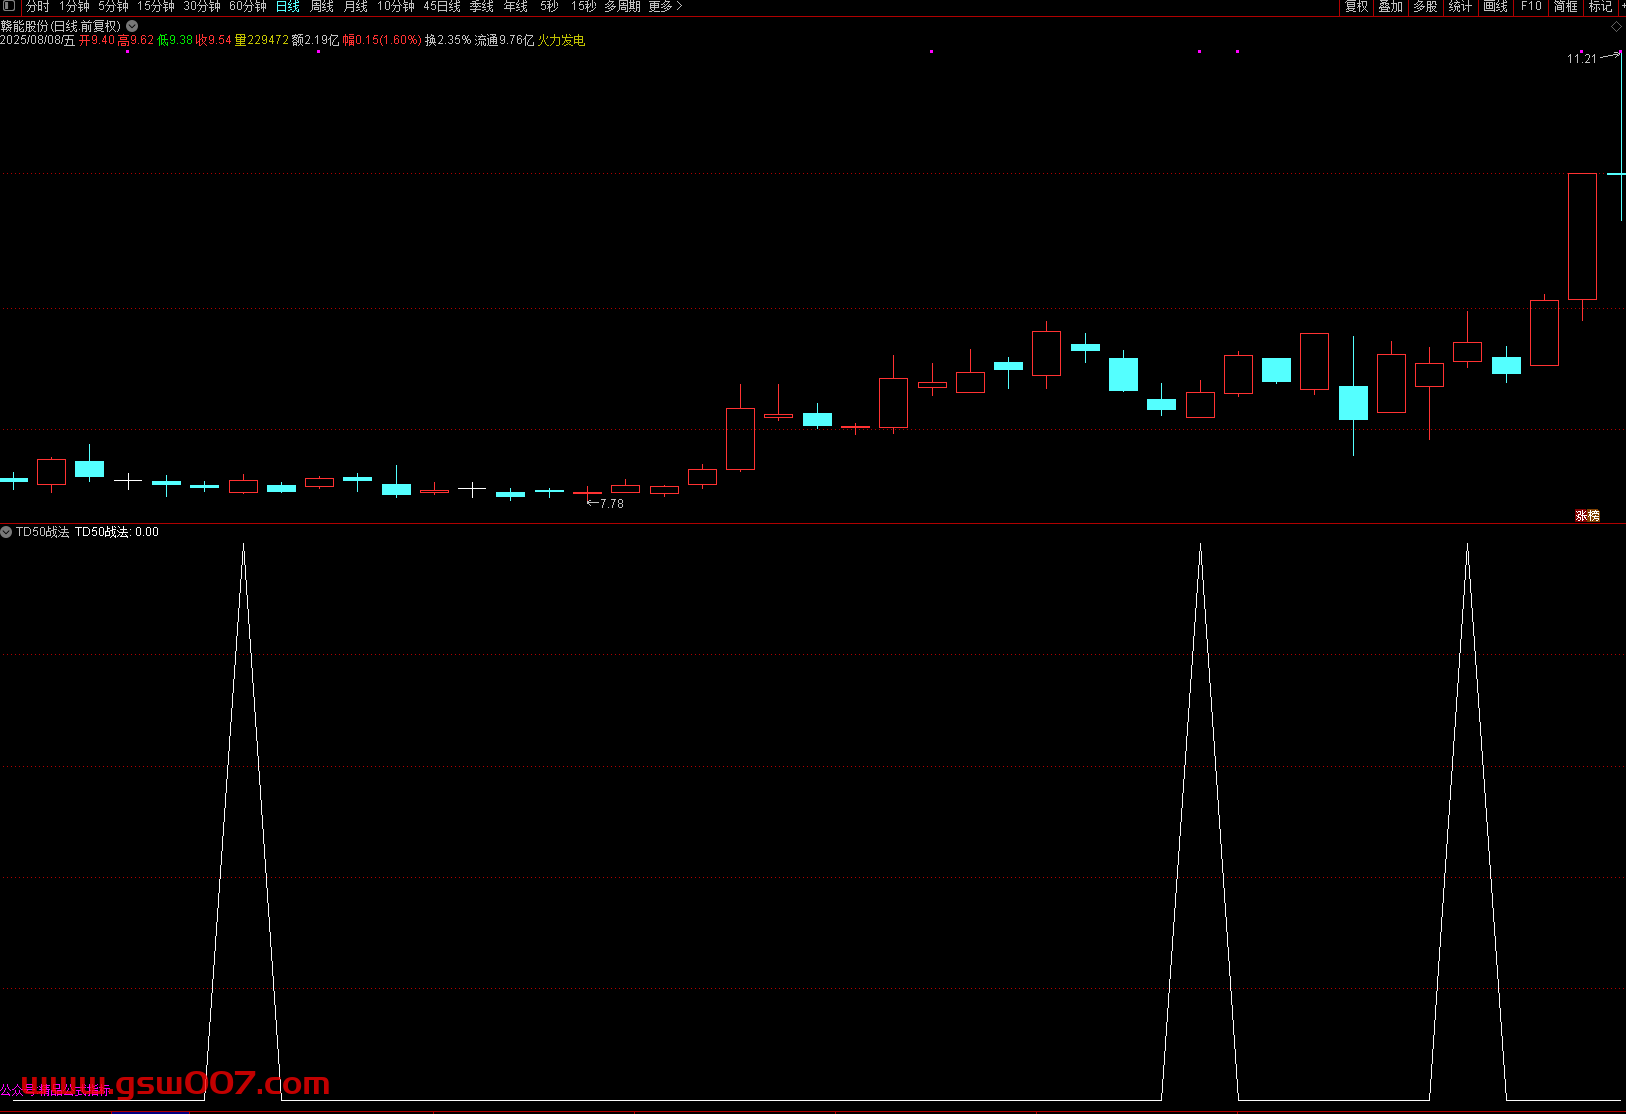Click the TD50战法: 0.00 indicator value

coord(117,532)
